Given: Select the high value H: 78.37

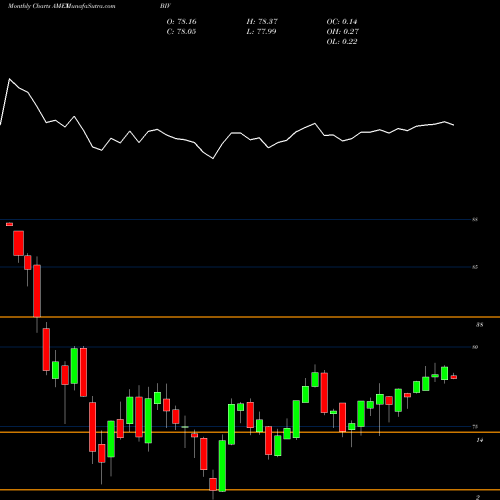Looking at the screenshot, I should pyautogui.click(x=262, y=21).
